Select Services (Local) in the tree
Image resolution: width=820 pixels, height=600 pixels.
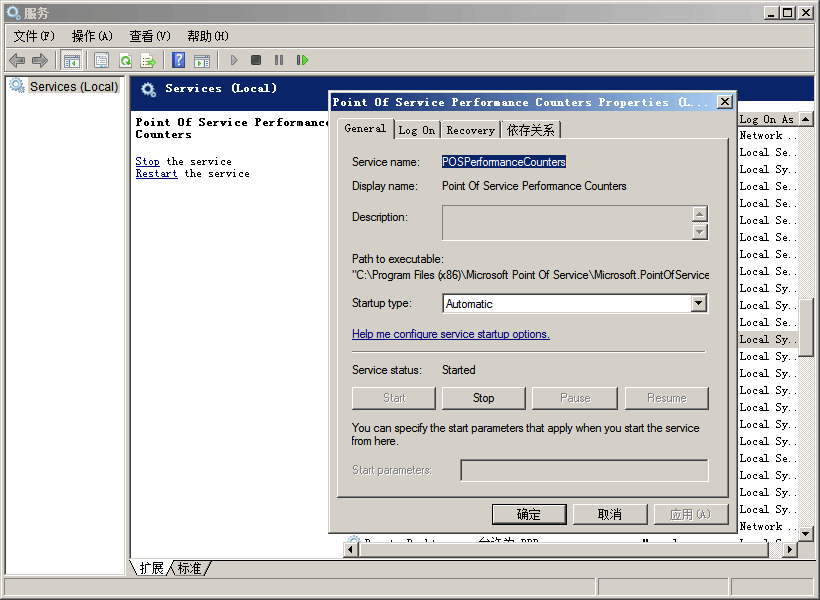point(73,87)
